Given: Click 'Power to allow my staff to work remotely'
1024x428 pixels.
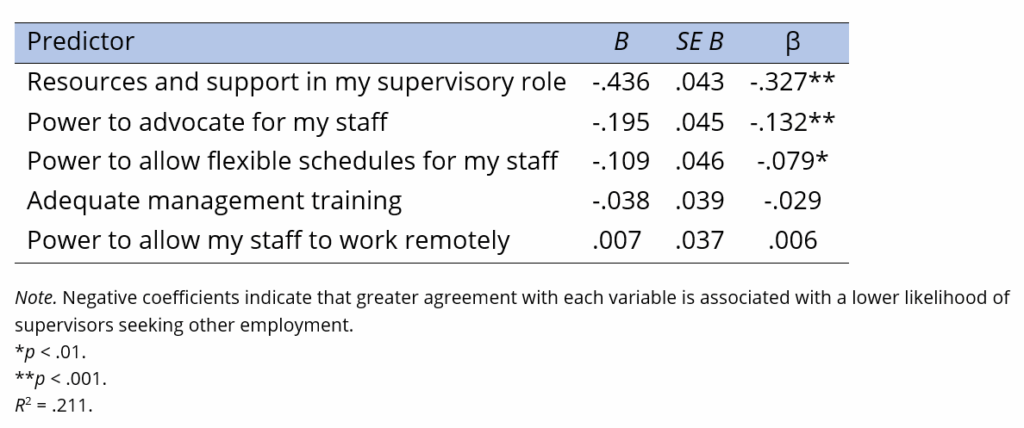Looking at the screenshot, I should click(x=268, y=241).
